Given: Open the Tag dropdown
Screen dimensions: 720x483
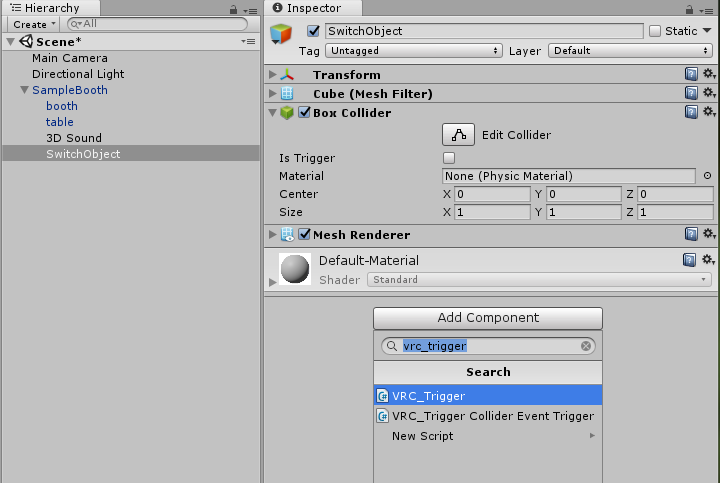Looking at the screenshot, I should point(414,50).
